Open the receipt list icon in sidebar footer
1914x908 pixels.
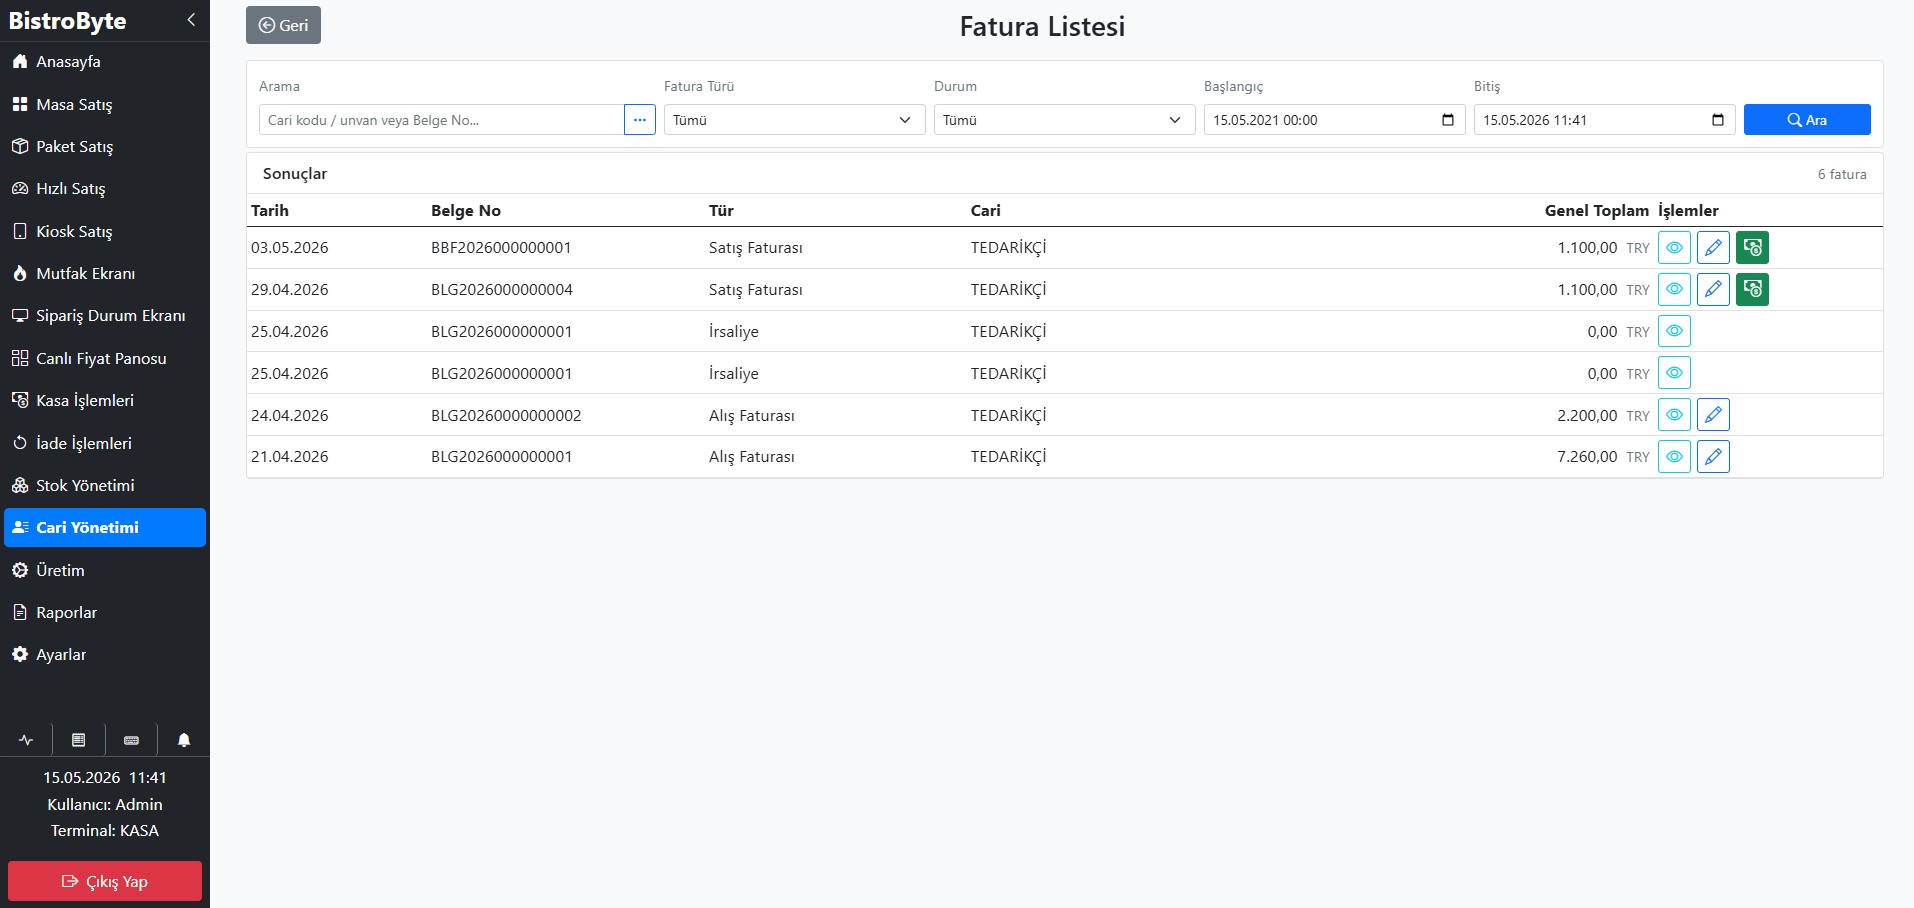pos(79,740)
